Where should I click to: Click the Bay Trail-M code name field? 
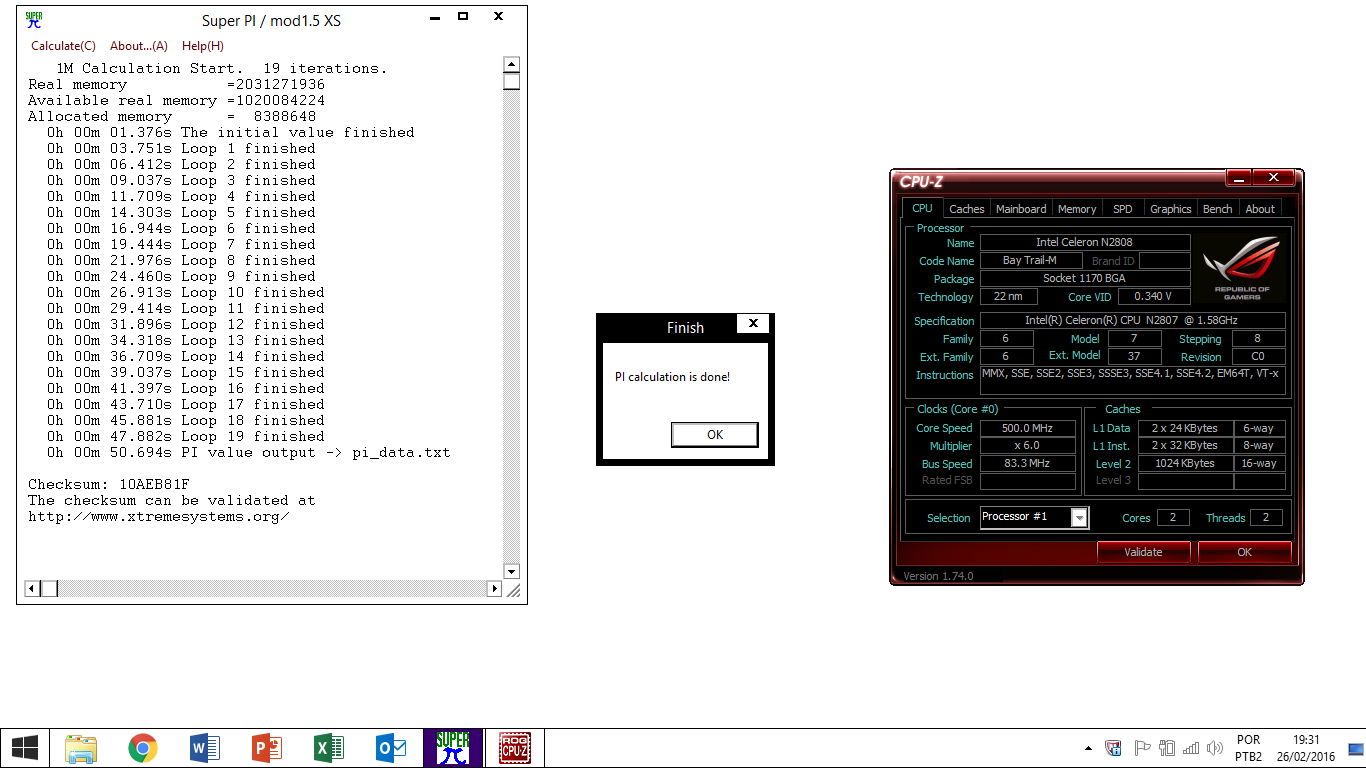pyautogui.click(x=1029, y=260)
